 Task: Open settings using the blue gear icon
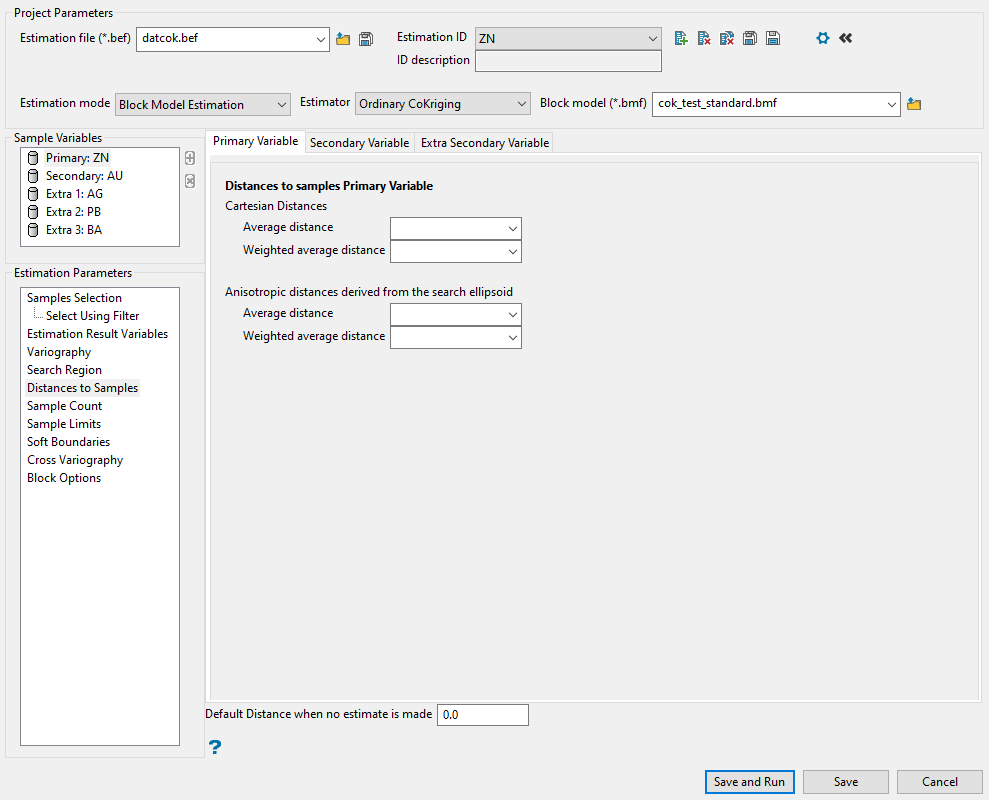(823, 38)
